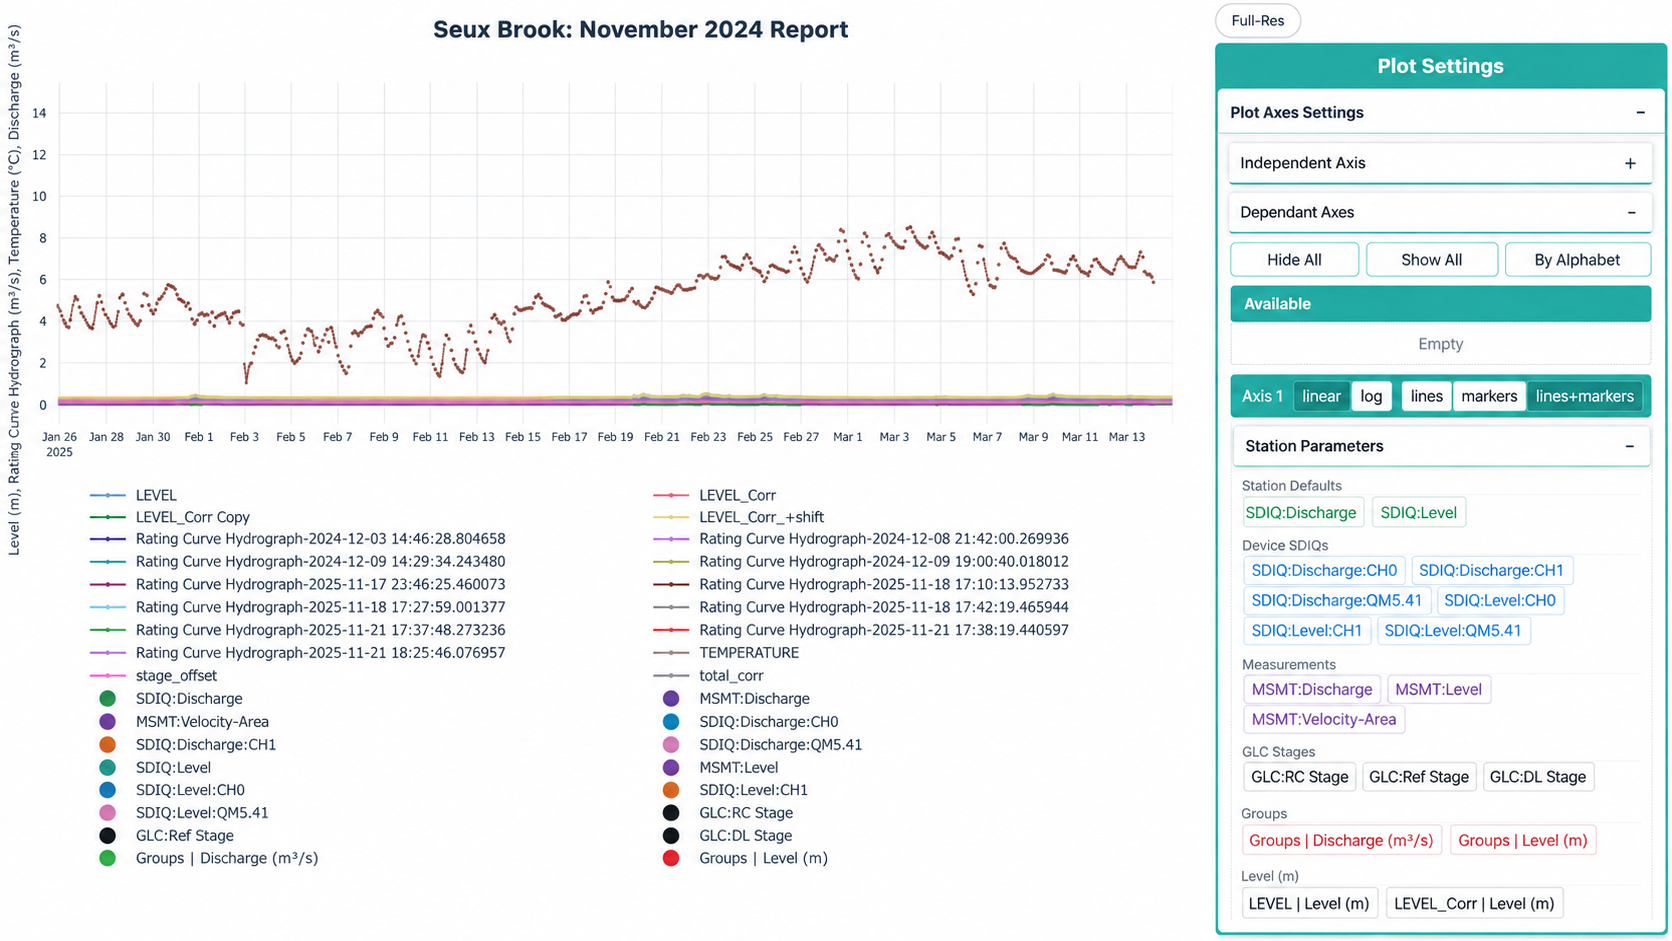
Task: Select Groups | Level (m) tag in settings
Action: [x=1523, y=841]
